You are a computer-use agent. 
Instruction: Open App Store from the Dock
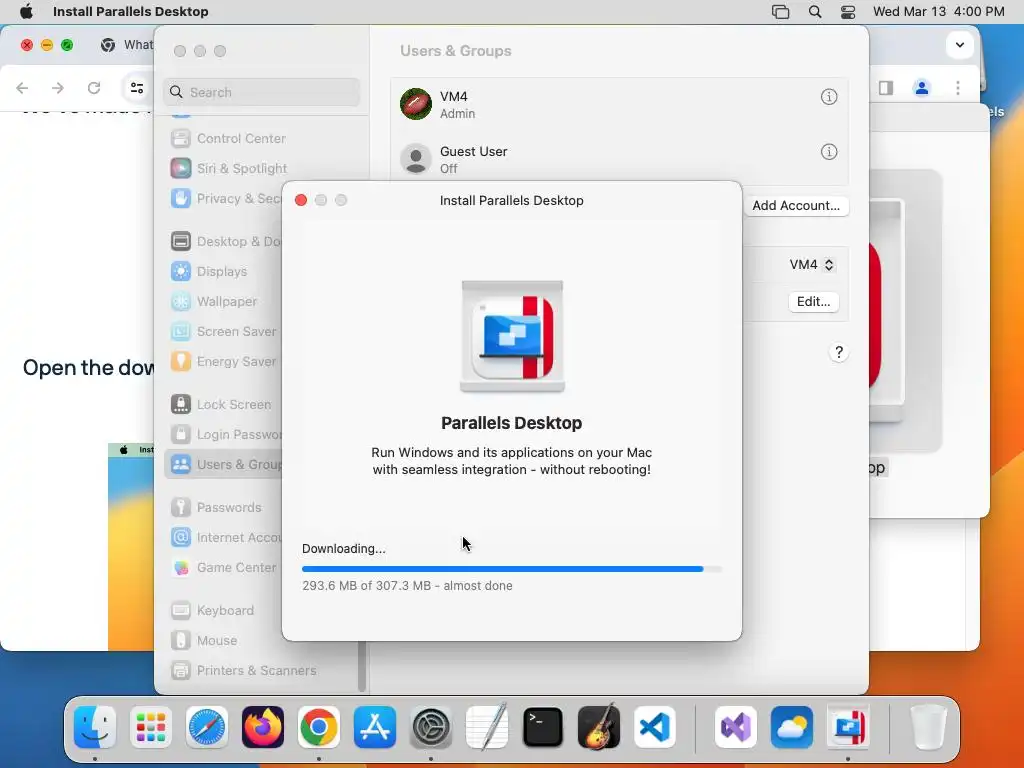tap(375, 727)
